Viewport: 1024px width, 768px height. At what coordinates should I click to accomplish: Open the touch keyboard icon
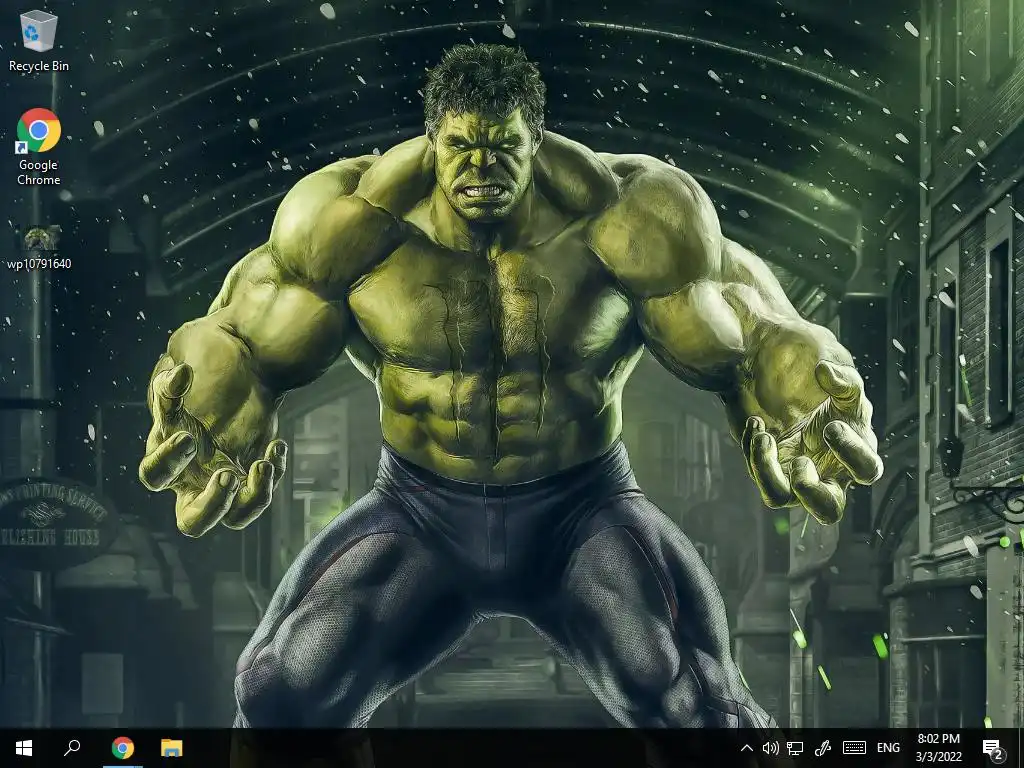point(854,748)
